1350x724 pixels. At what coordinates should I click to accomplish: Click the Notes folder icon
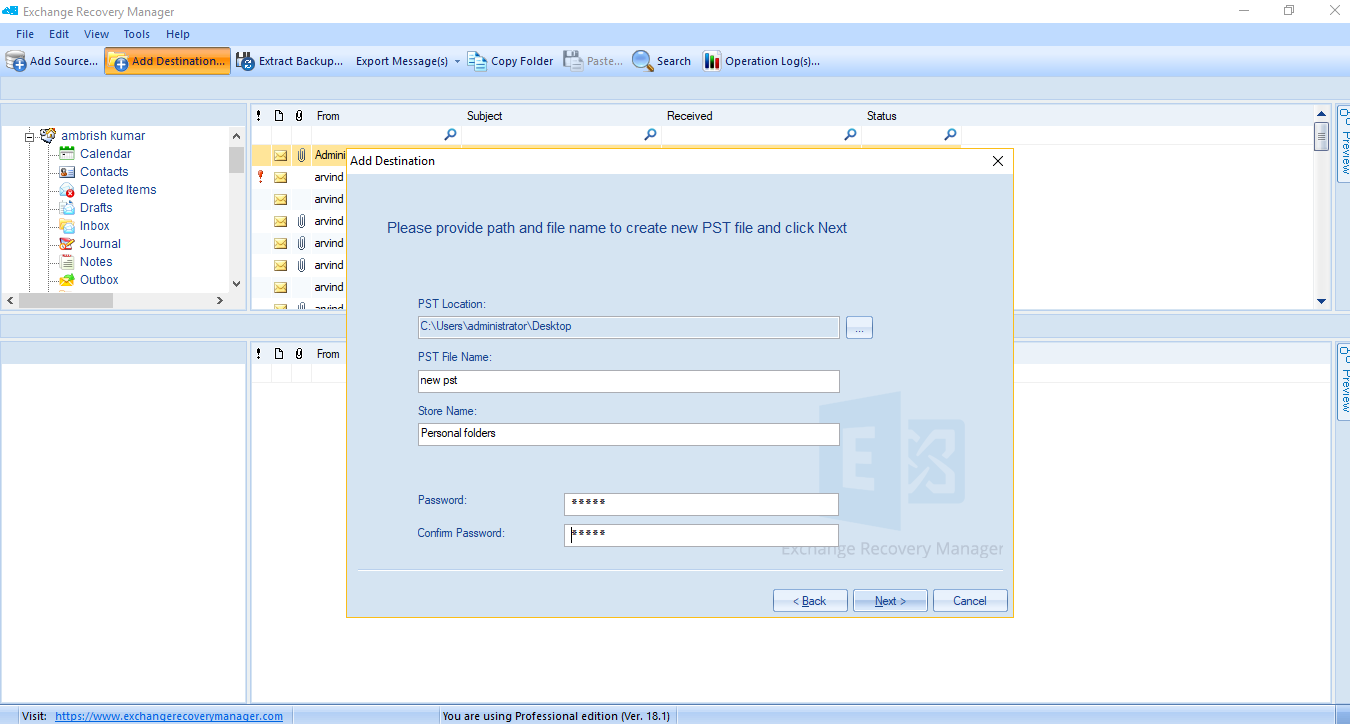click(x=67, y=262)
